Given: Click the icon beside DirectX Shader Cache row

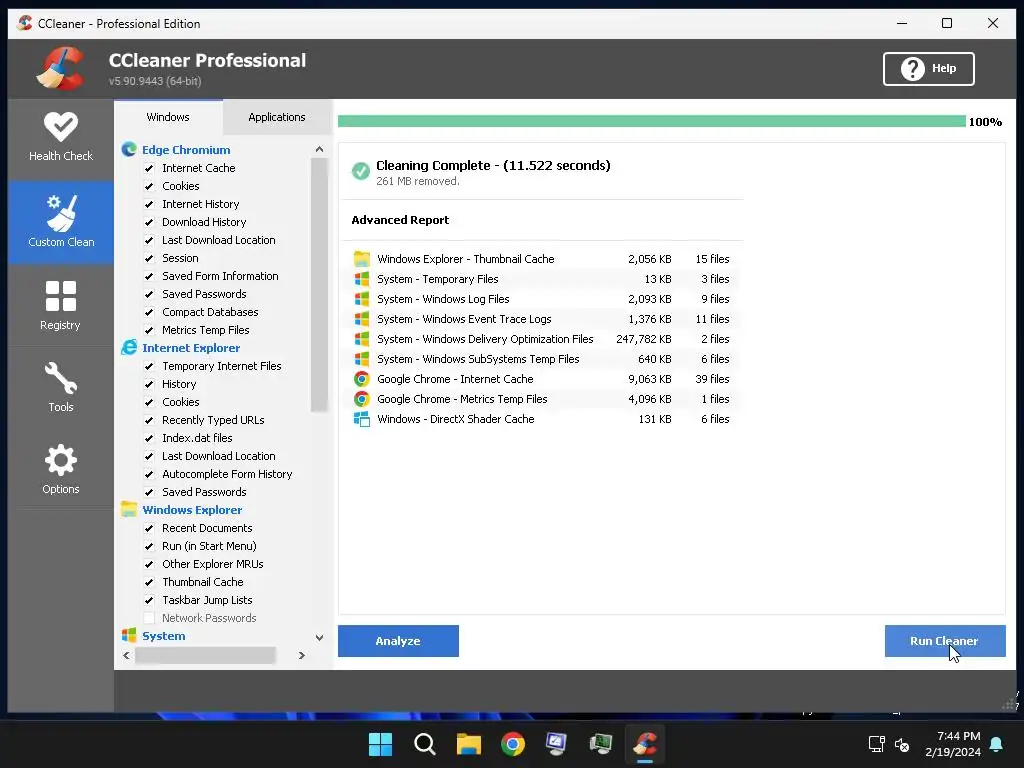Looking at the screenshot, I should coord(362,419).
